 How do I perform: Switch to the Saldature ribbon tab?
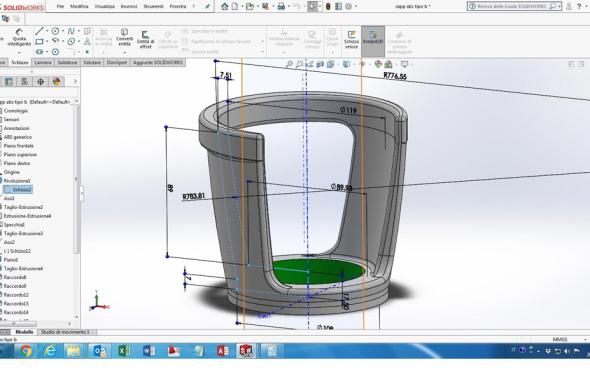click(x=67, y=62)
